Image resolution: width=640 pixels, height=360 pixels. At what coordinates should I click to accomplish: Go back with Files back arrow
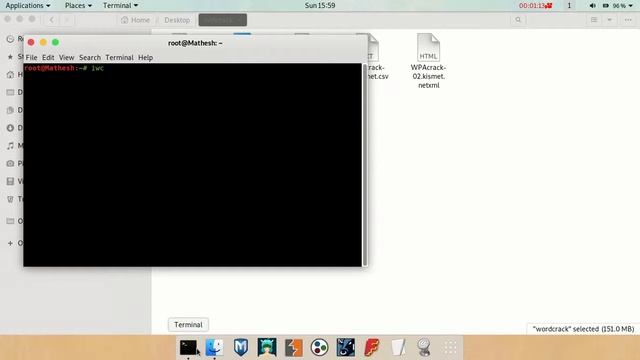pyautogui.click(x=51, y=20)
